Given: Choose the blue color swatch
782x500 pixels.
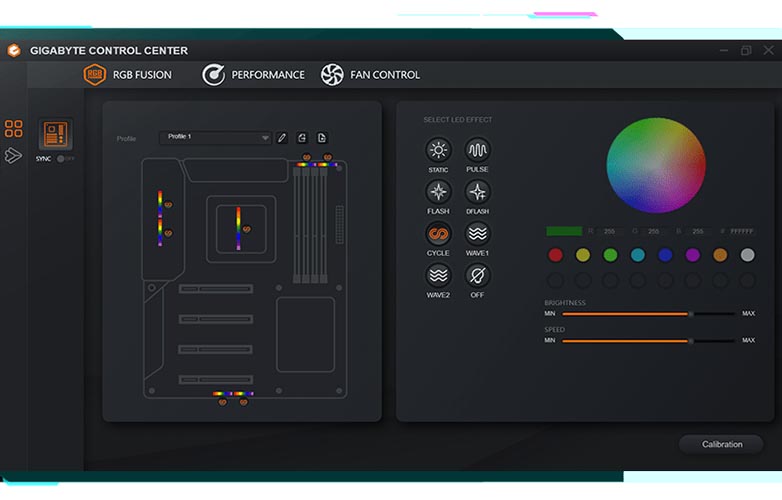Looking at the screenshot, I should point(665,255).
